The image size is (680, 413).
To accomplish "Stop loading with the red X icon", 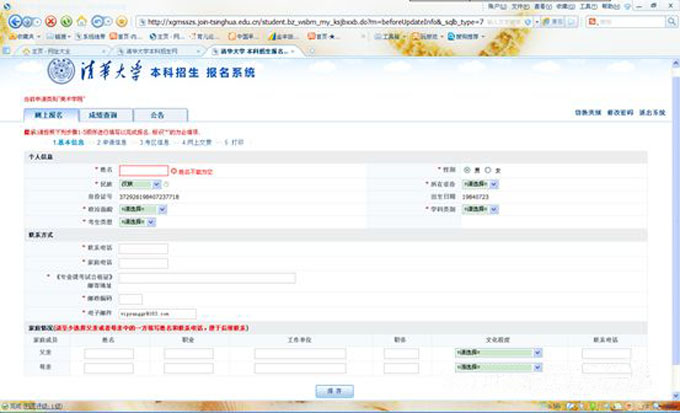I will pos(51,21).
